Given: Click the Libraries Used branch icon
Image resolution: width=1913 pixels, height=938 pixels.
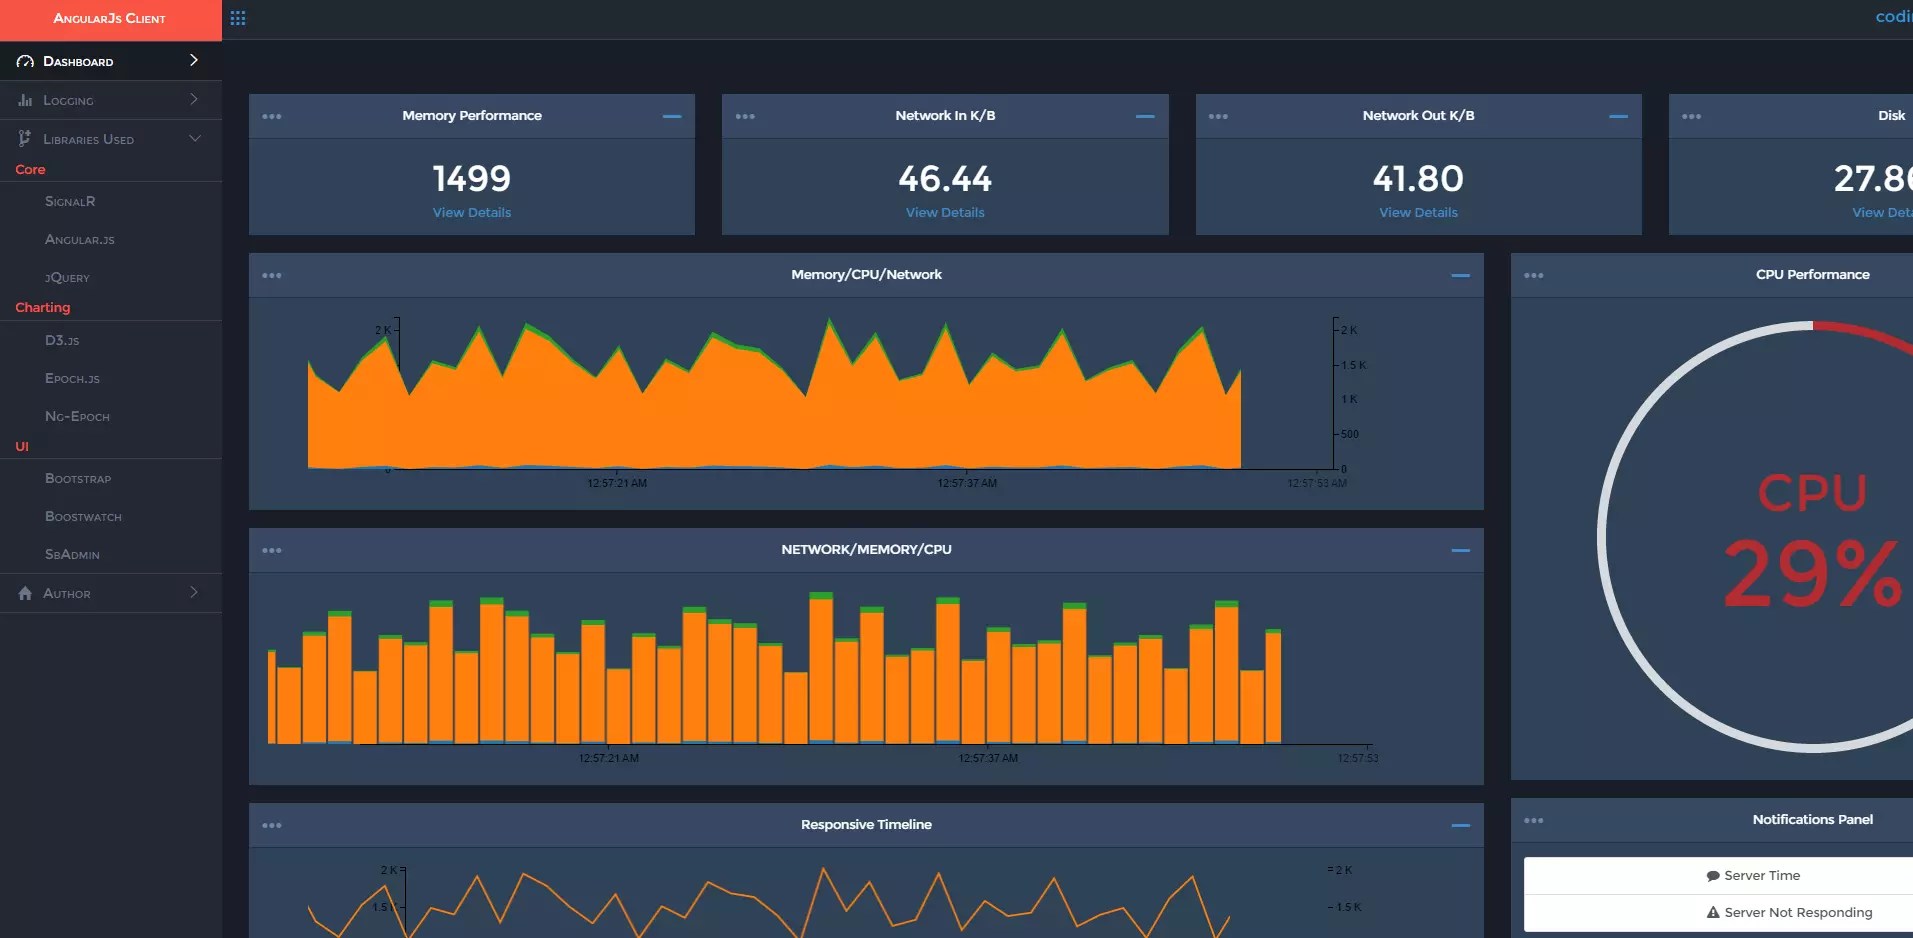Looking at the screenshot, I should pos(23,138).
